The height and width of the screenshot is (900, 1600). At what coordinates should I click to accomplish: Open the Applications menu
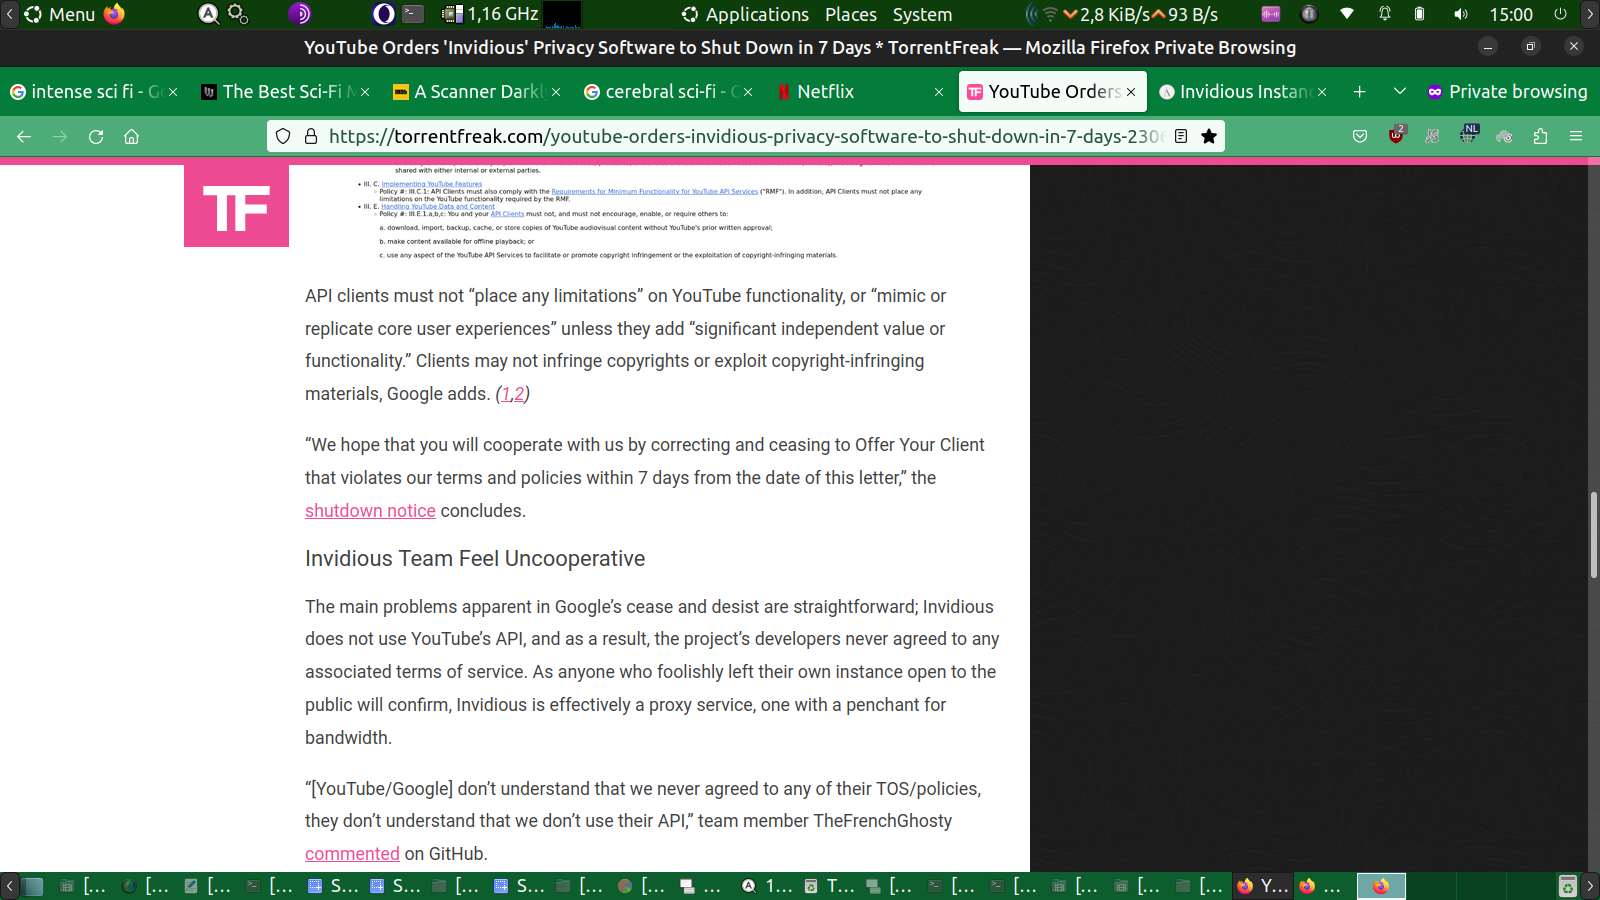click(746, 14)
